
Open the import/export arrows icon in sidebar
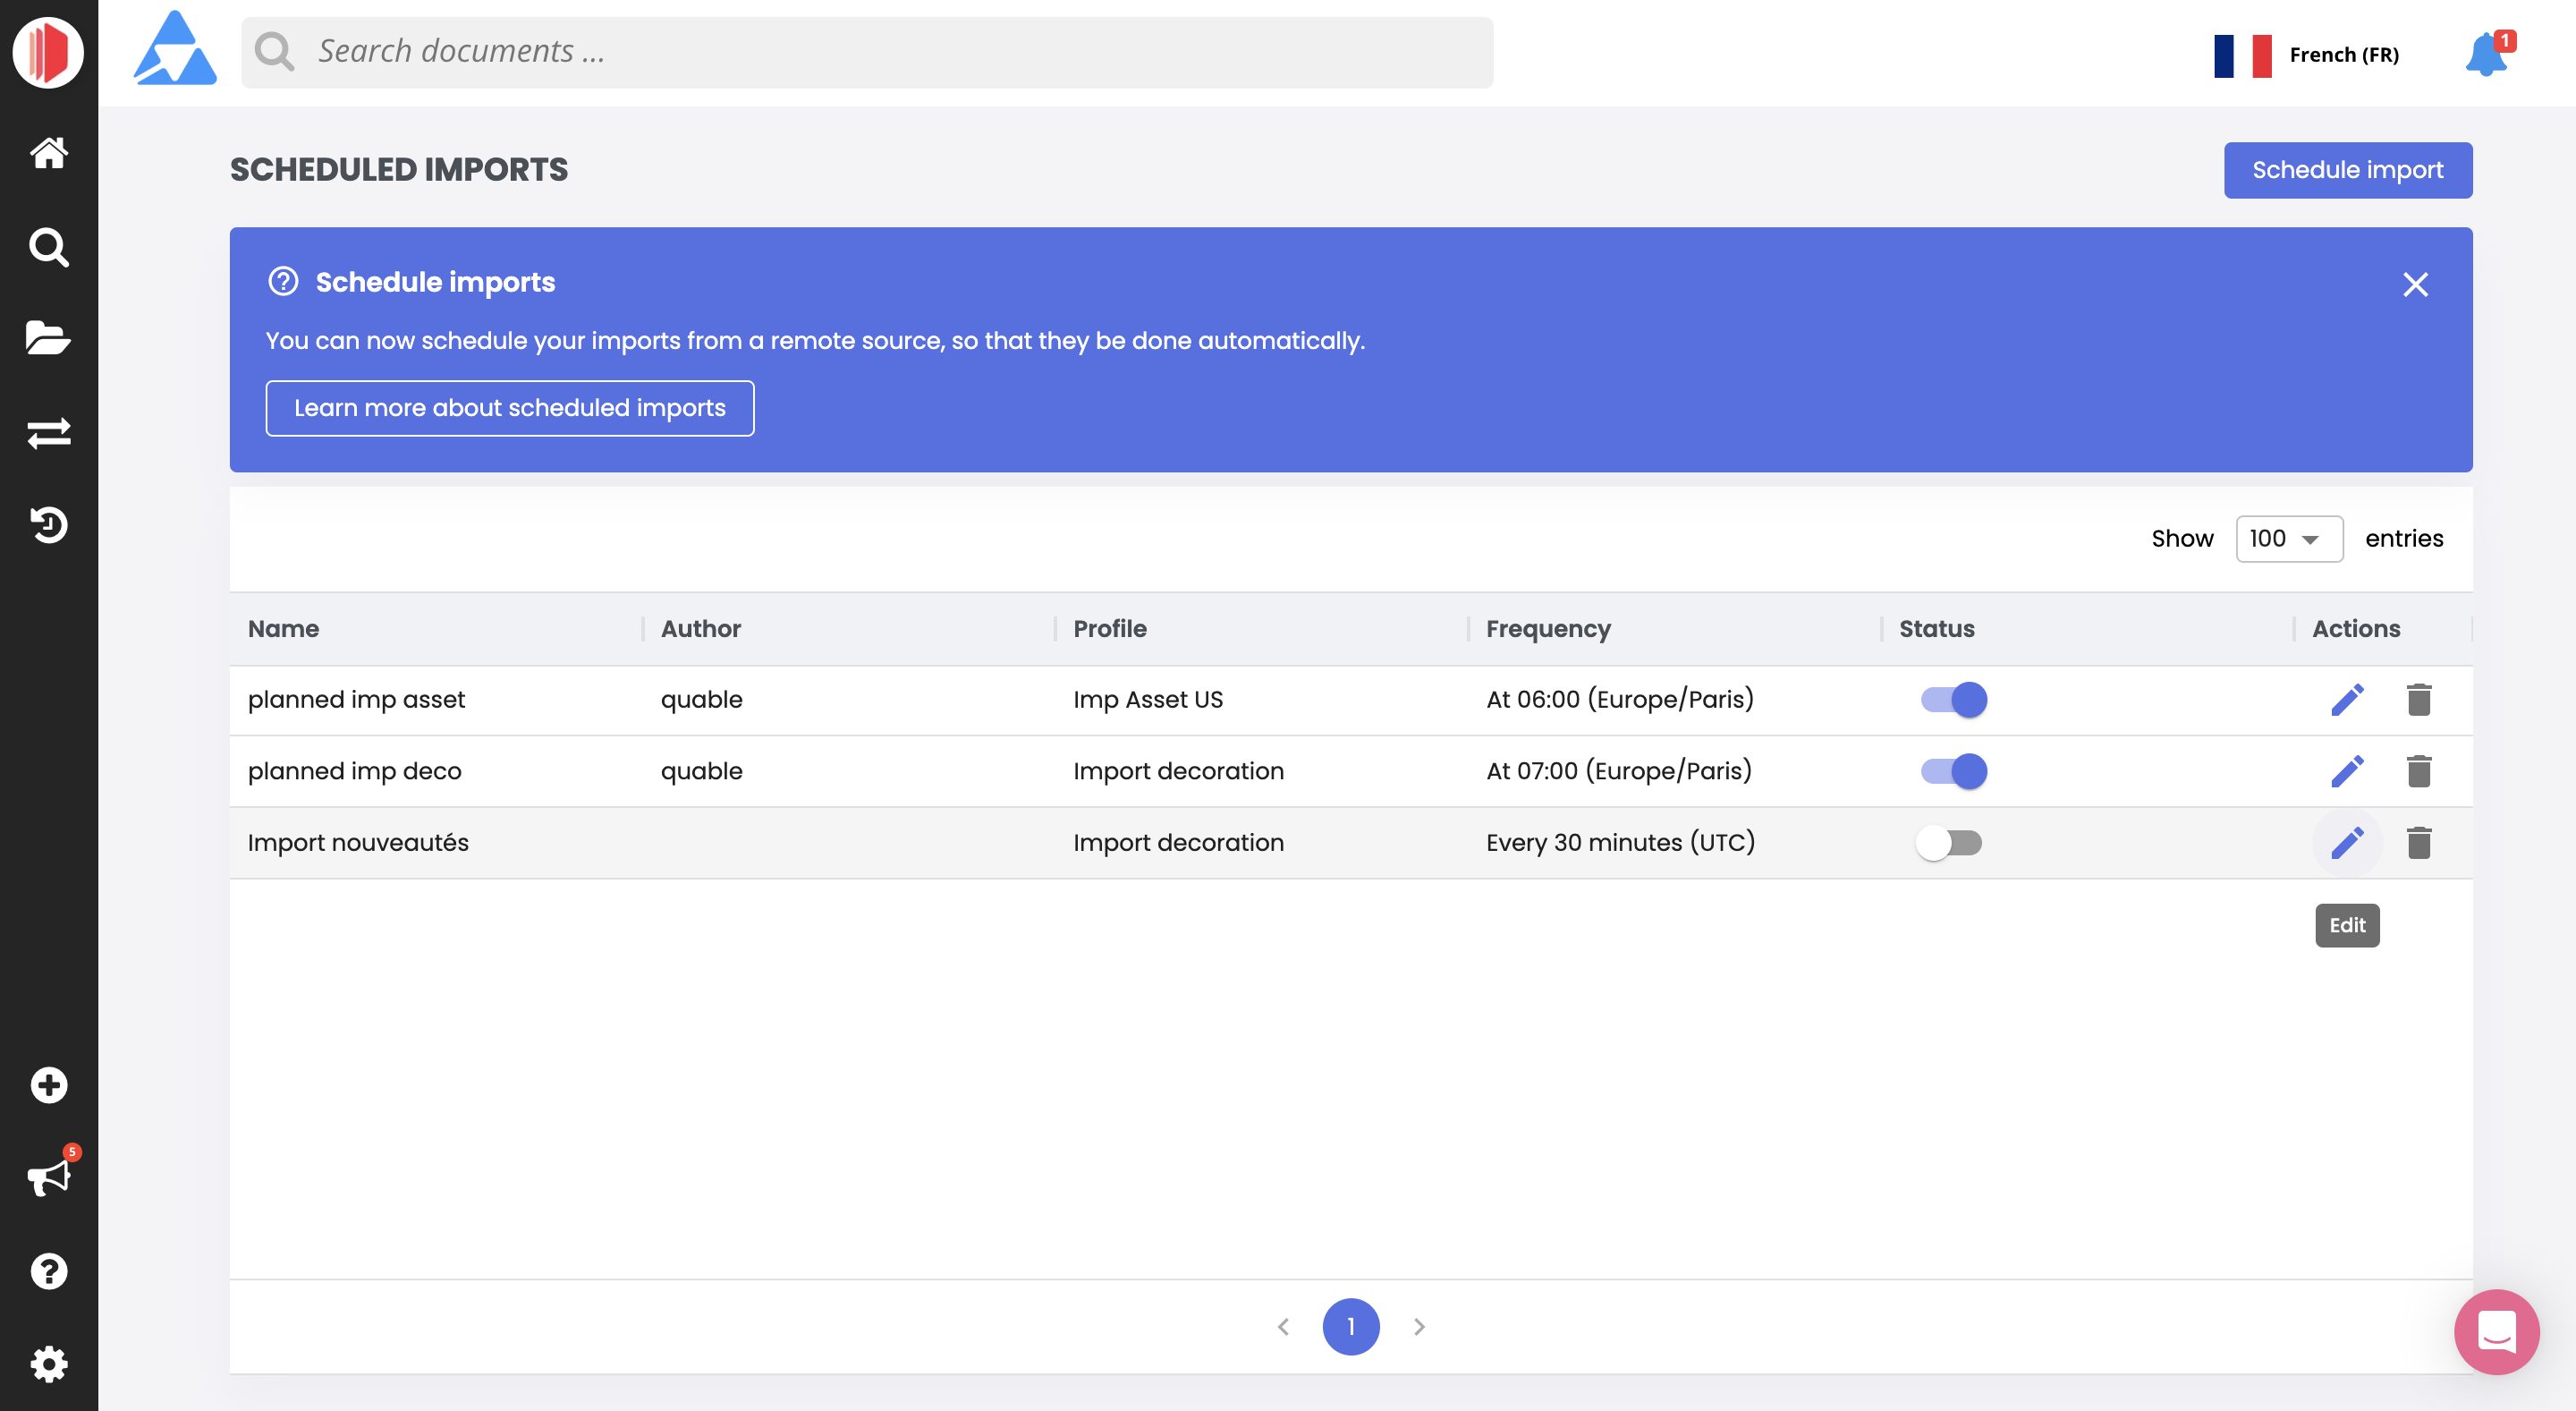48,433
